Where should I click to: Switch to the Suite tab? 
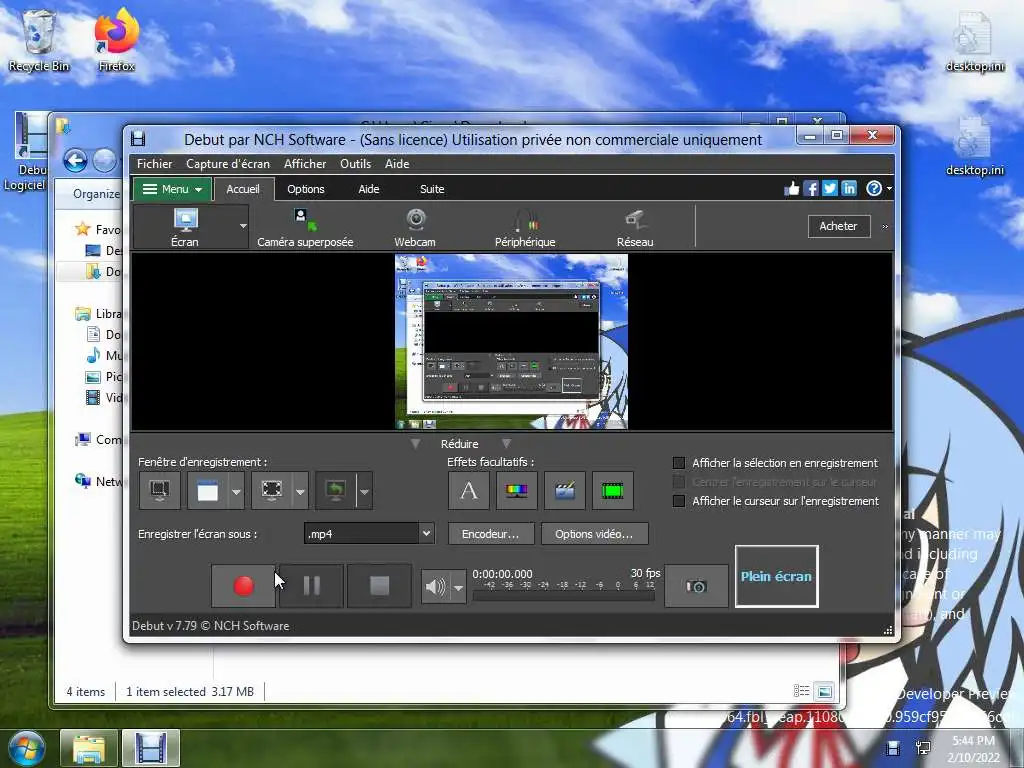click(432, 189)
